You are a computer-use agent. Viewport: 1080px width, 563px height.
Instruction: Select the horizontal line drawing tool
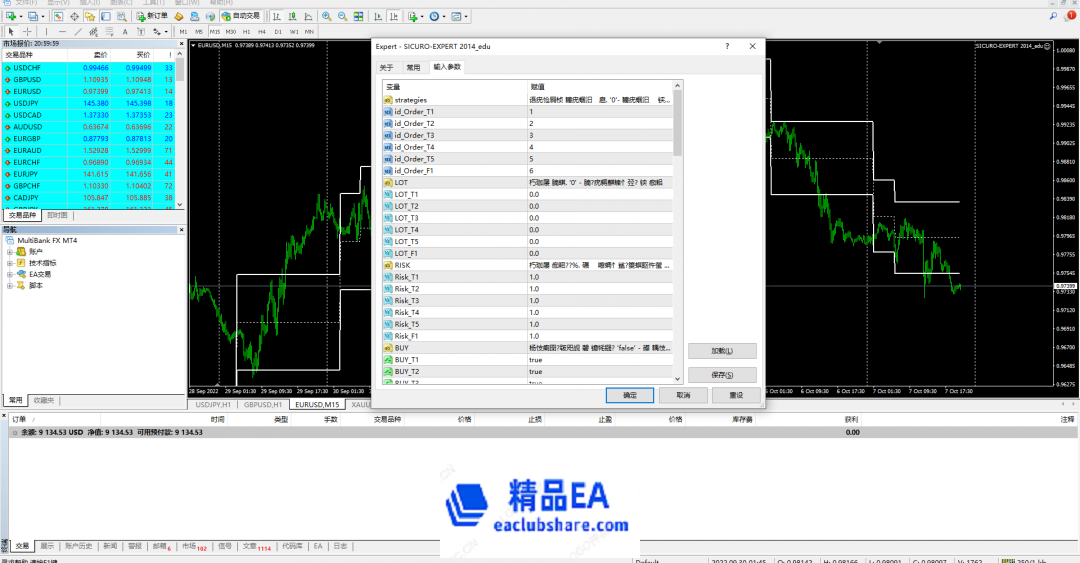(63, 32)
